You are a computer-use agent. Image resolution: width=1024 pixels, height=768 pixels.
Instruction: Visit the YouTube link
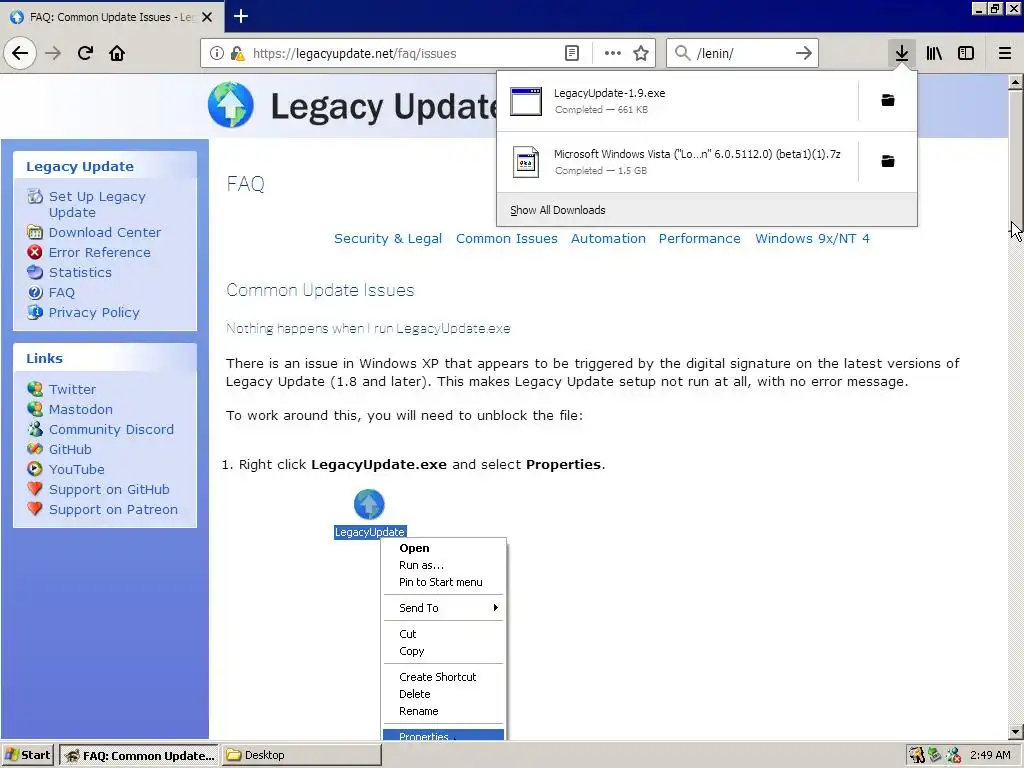pos(76,470)
